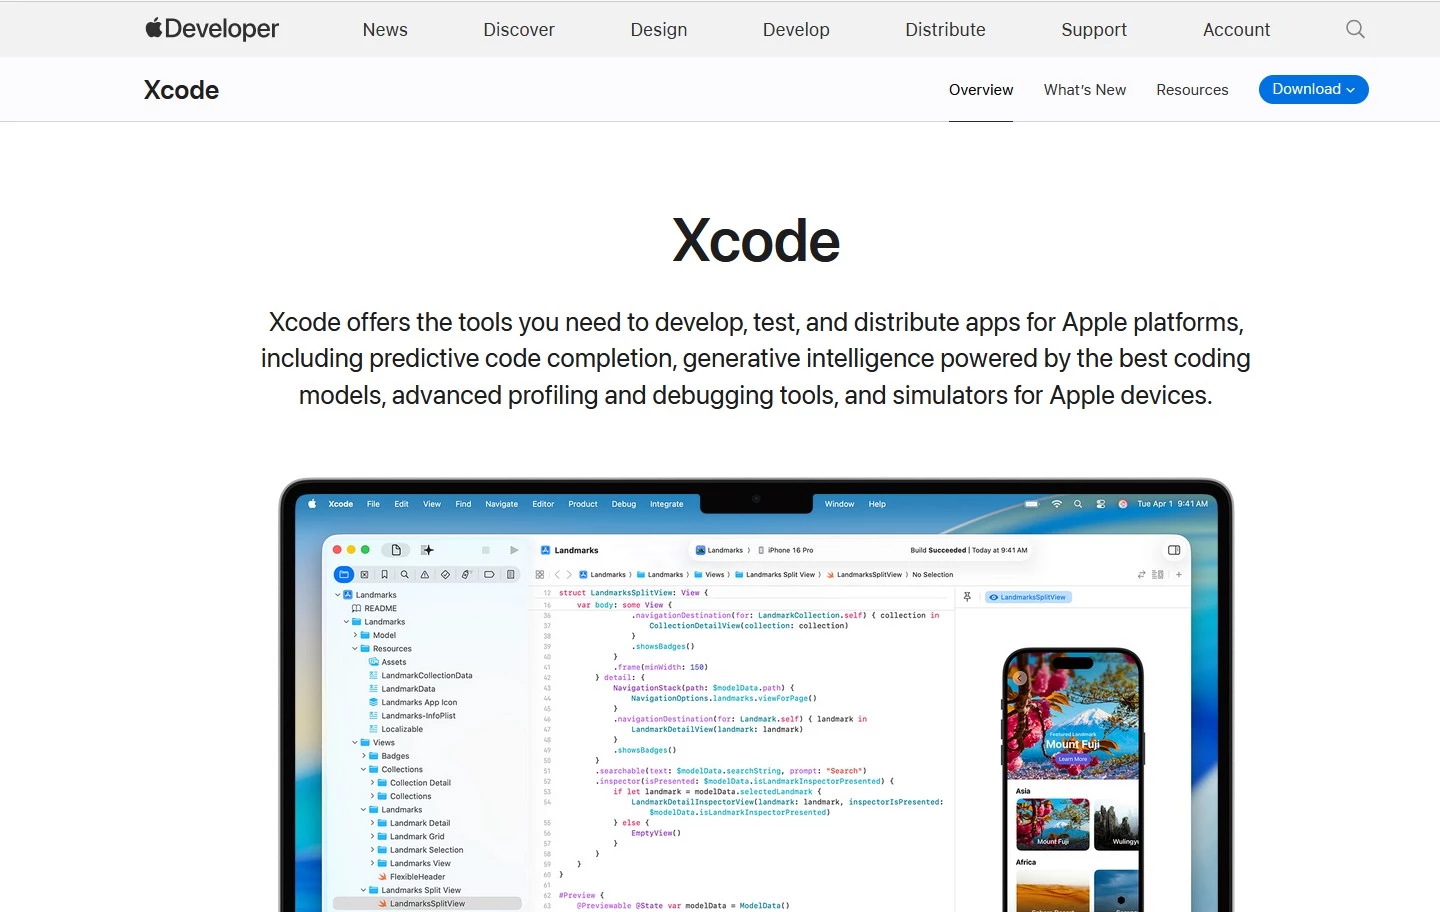Click the Xcode title link in the sub-navigation

coord(181,90)
